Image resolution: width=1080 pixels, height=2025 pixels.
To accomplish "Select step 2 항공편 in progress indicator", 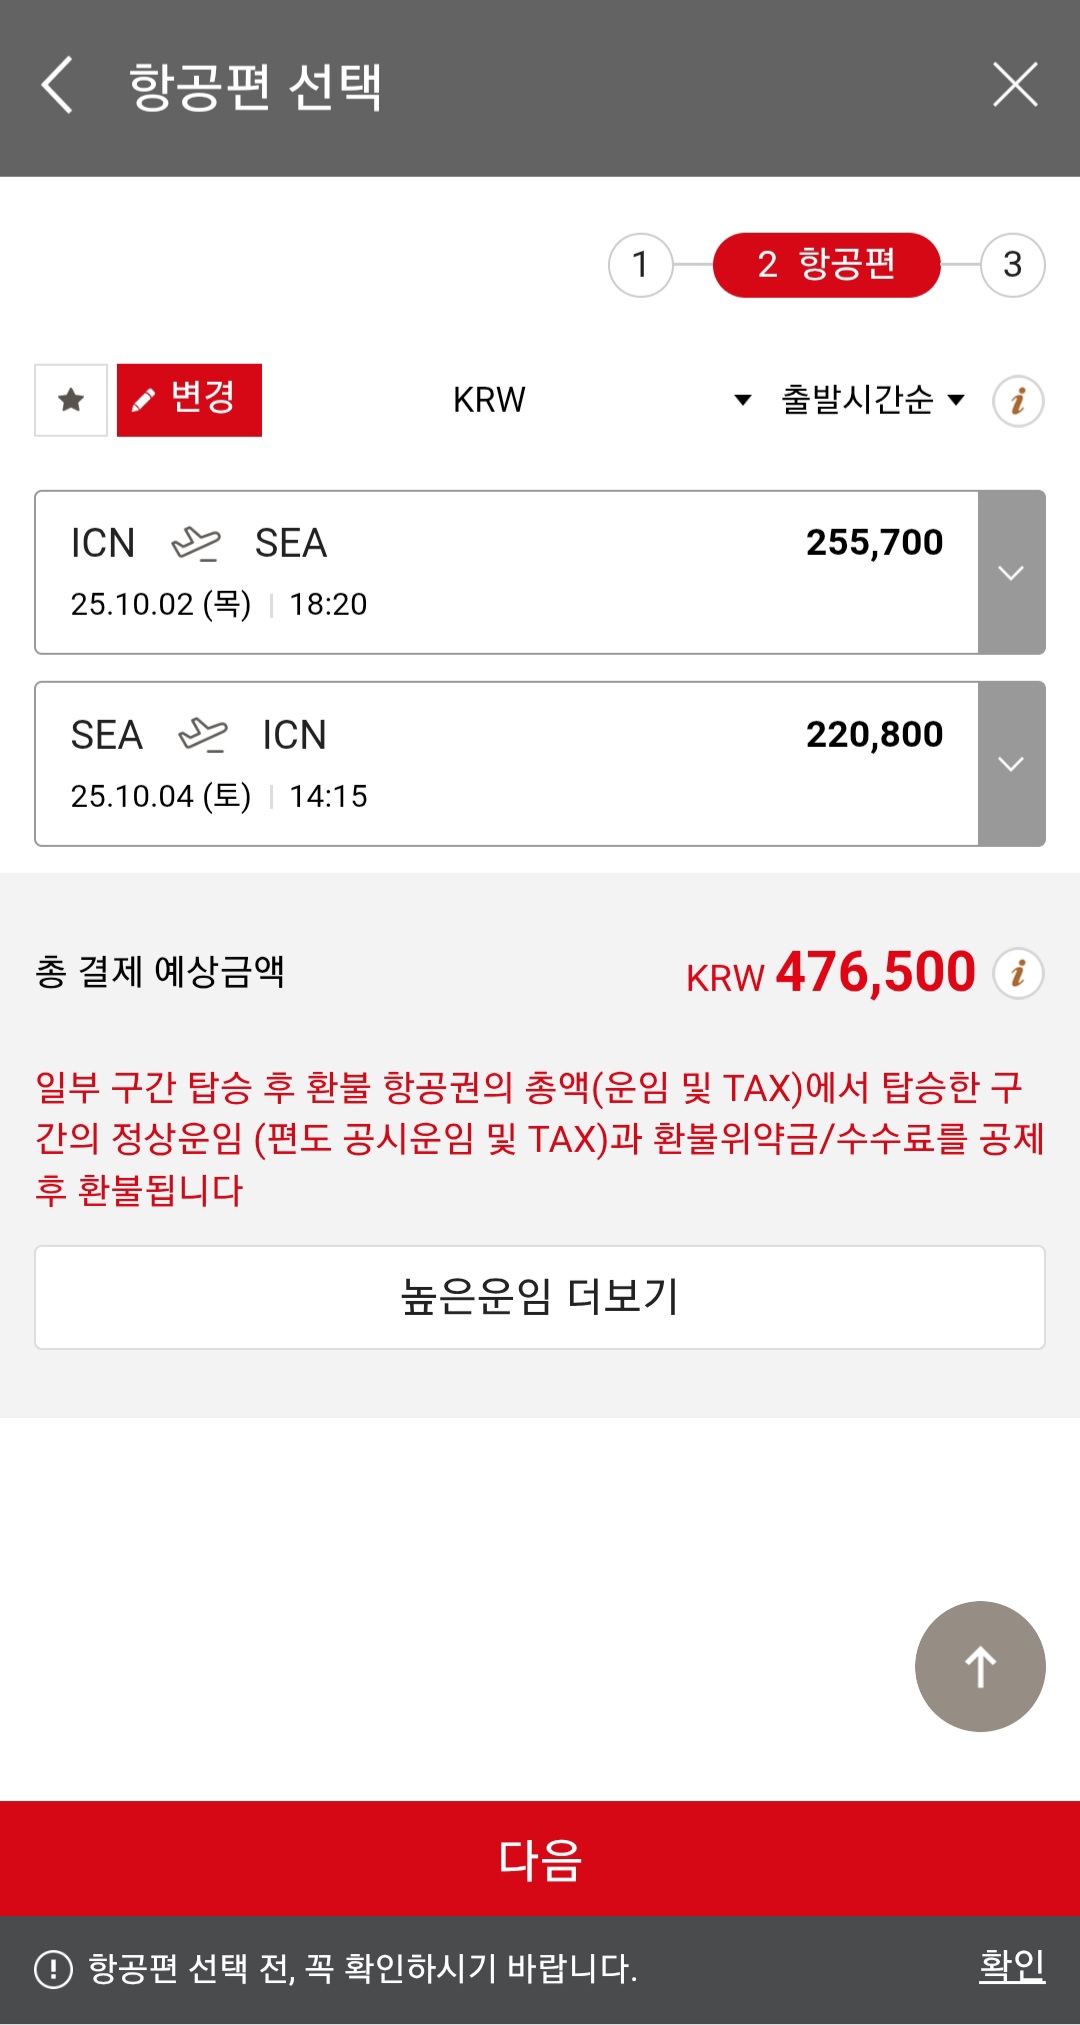I will (x=826, y=265).
